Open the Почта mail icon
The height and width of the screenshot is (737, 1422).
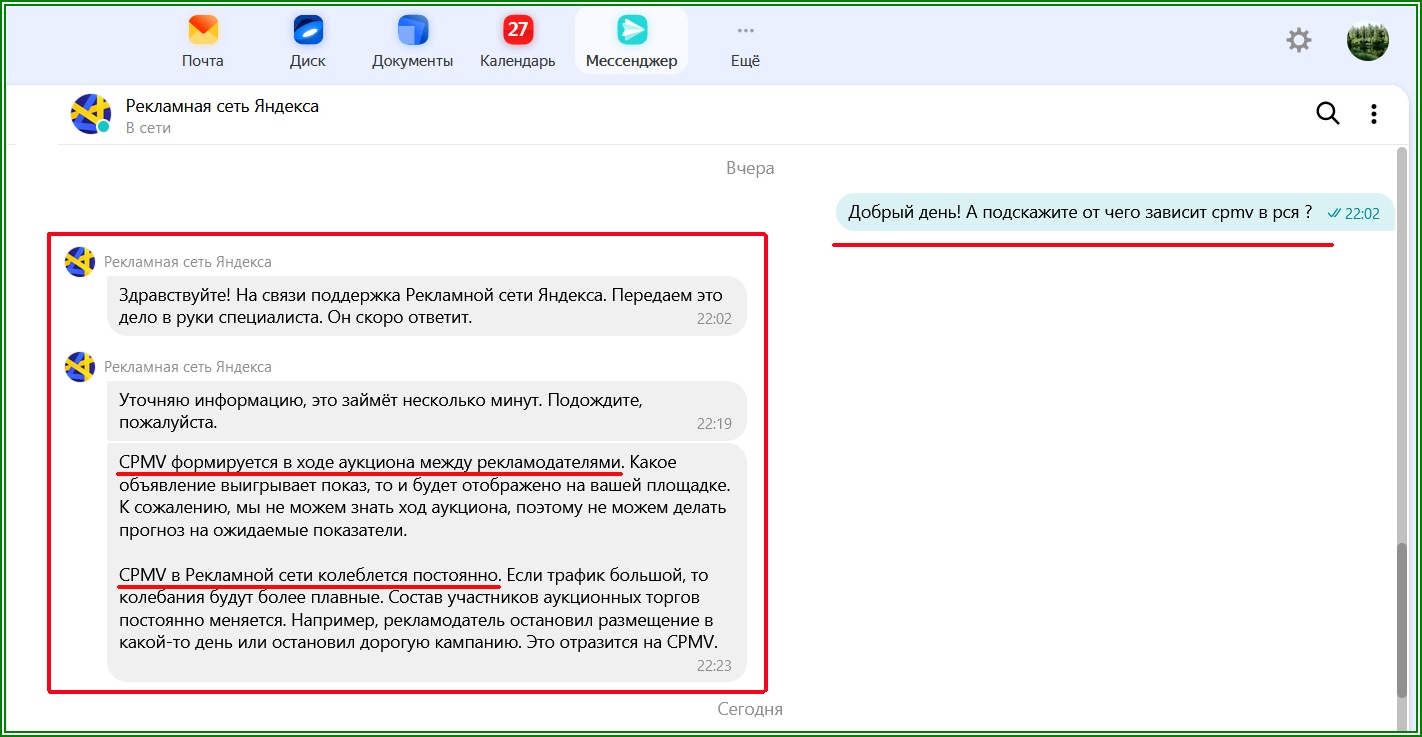203,31
